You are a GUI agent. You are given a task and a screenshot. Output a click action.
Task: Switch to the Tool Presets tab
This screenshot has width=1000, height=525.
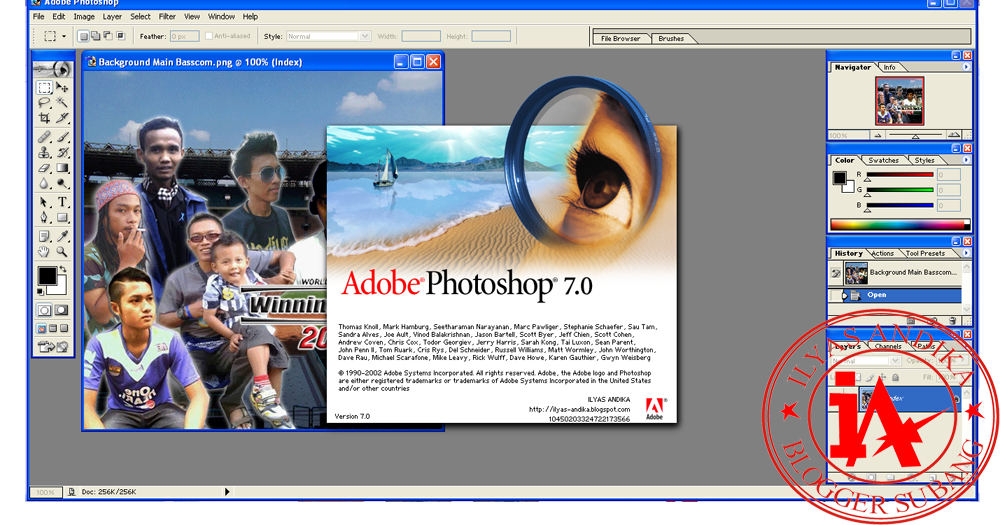tap(925, 253)
